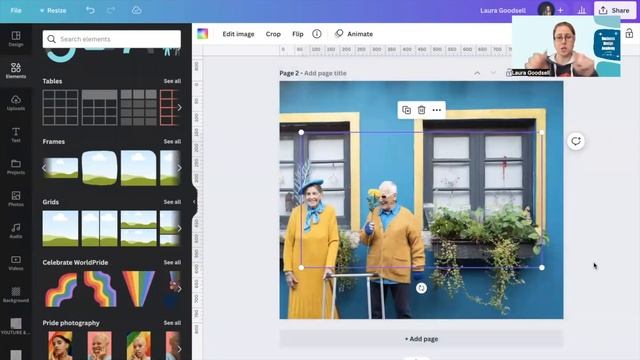Pick the rainbow triangle graphic
The image size is (640, 360).
[139, 289]
